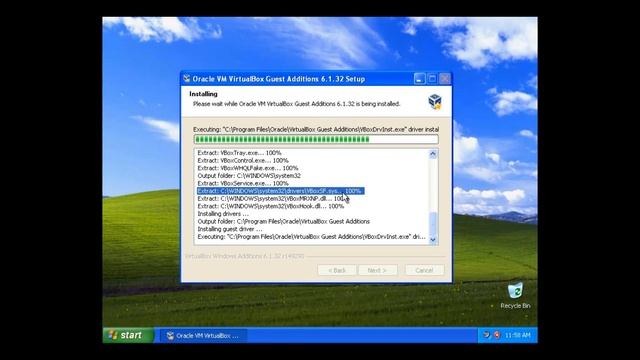Click the taskbar clock

[518, 335]
